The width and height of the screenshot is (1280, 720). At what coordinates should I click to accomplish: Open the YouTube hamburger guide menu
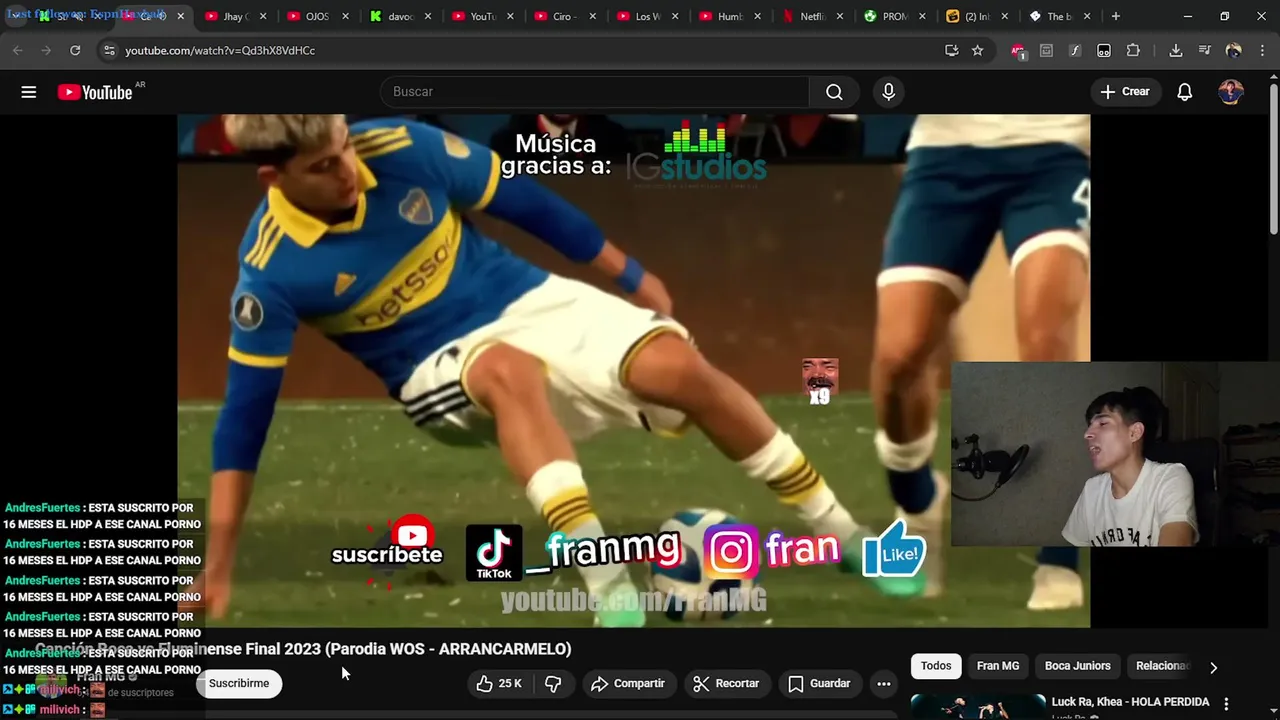(x=29, y=92)
